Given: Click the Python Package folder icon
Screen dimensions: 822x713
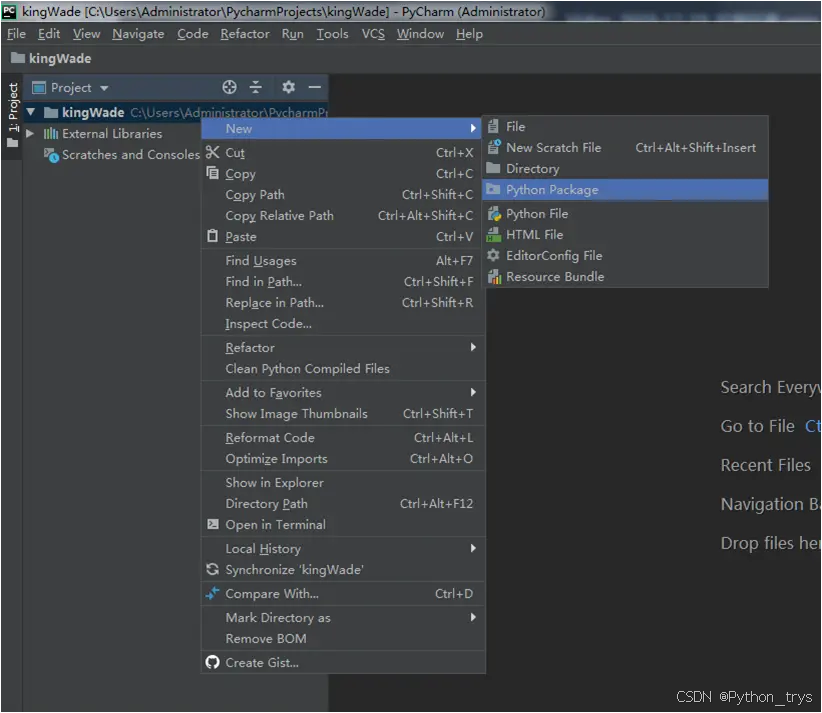Looking at the screenshot, I should click(x=493, y=189).
